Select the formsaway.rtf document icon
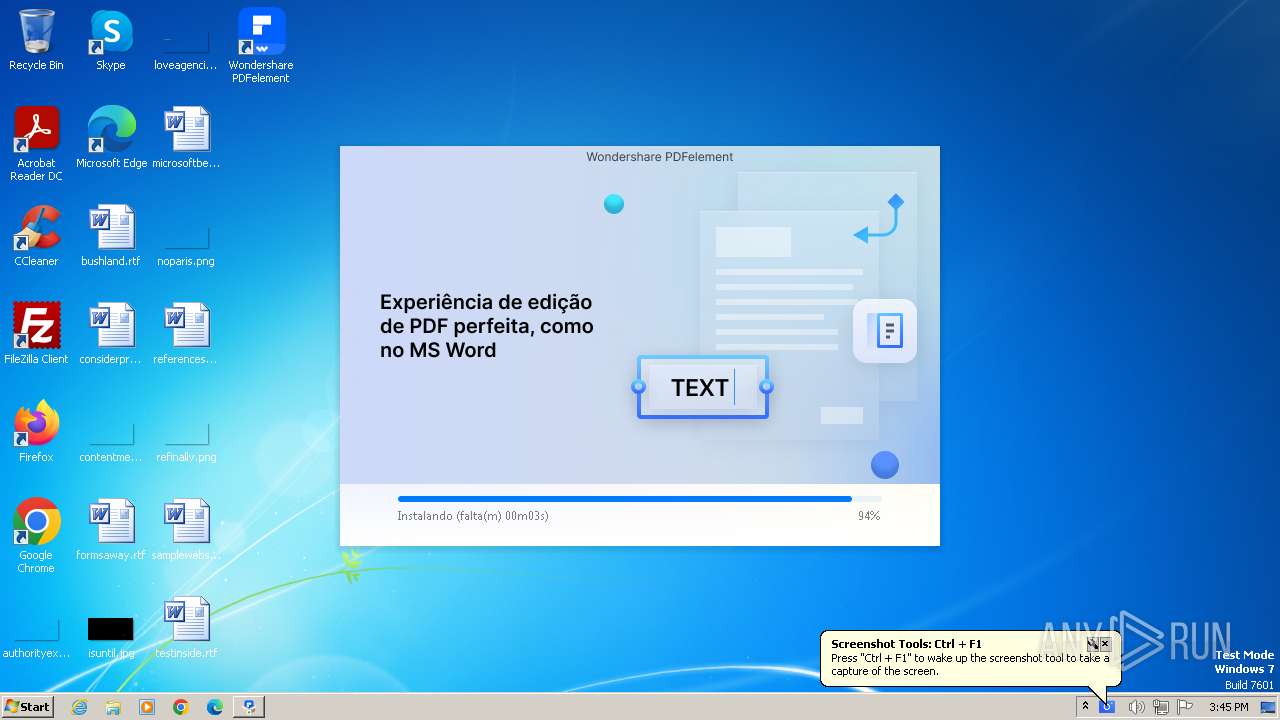This screenshot has width=1280, height=720. click(x=111, y=529)
